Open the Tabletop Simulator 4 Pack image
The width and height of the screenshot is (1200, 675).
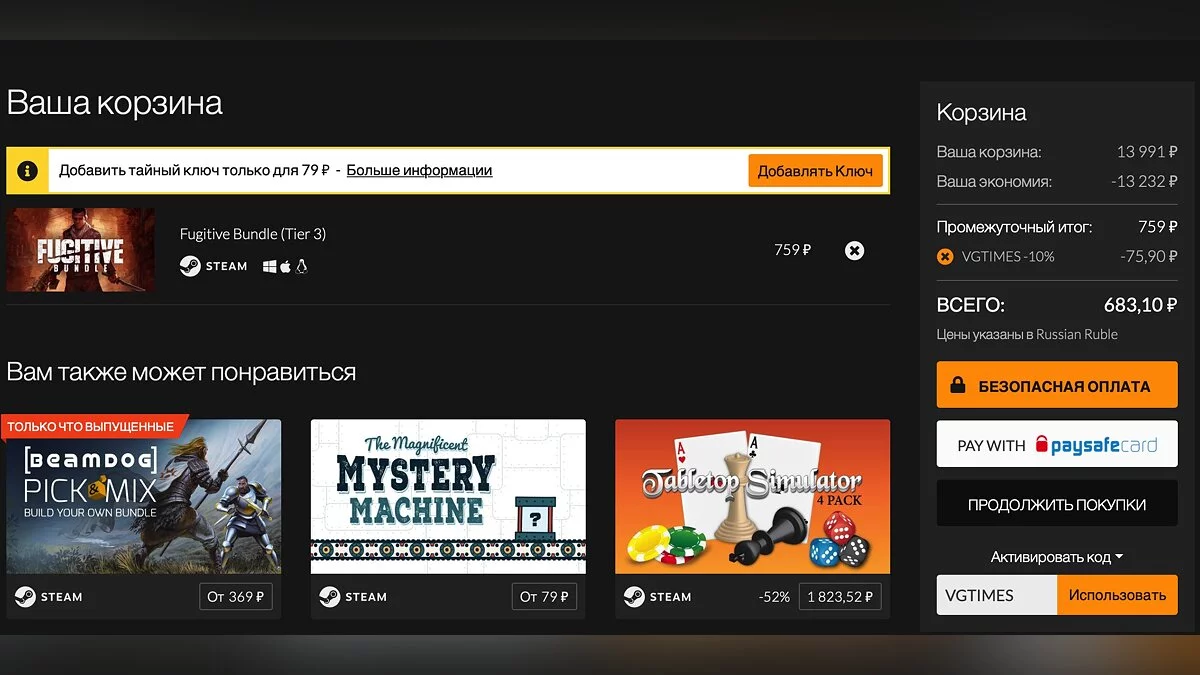point(752,496)
